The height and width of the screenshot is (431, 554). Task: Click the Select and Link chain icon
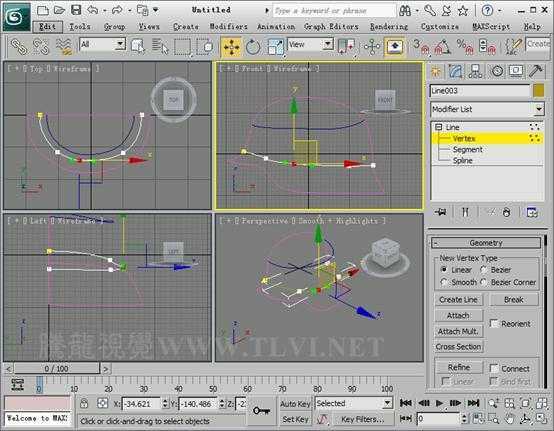point(19,47)
